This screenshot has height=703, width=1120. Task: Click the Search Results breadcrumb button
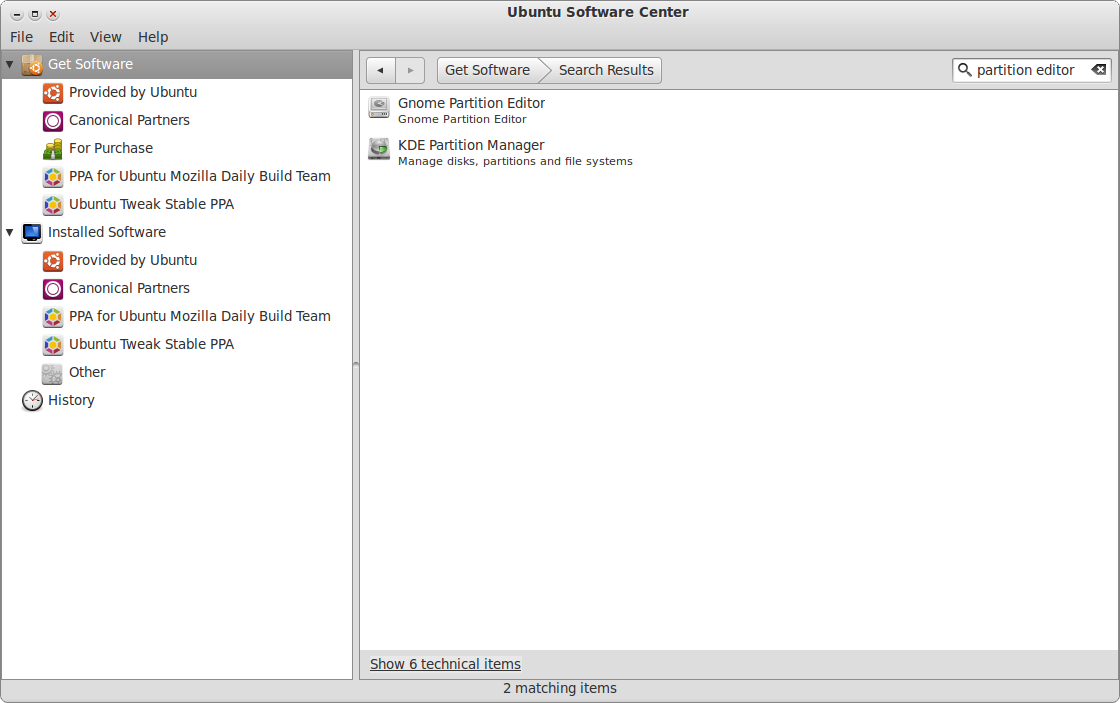pyautogui.click(x=606, y=70)
